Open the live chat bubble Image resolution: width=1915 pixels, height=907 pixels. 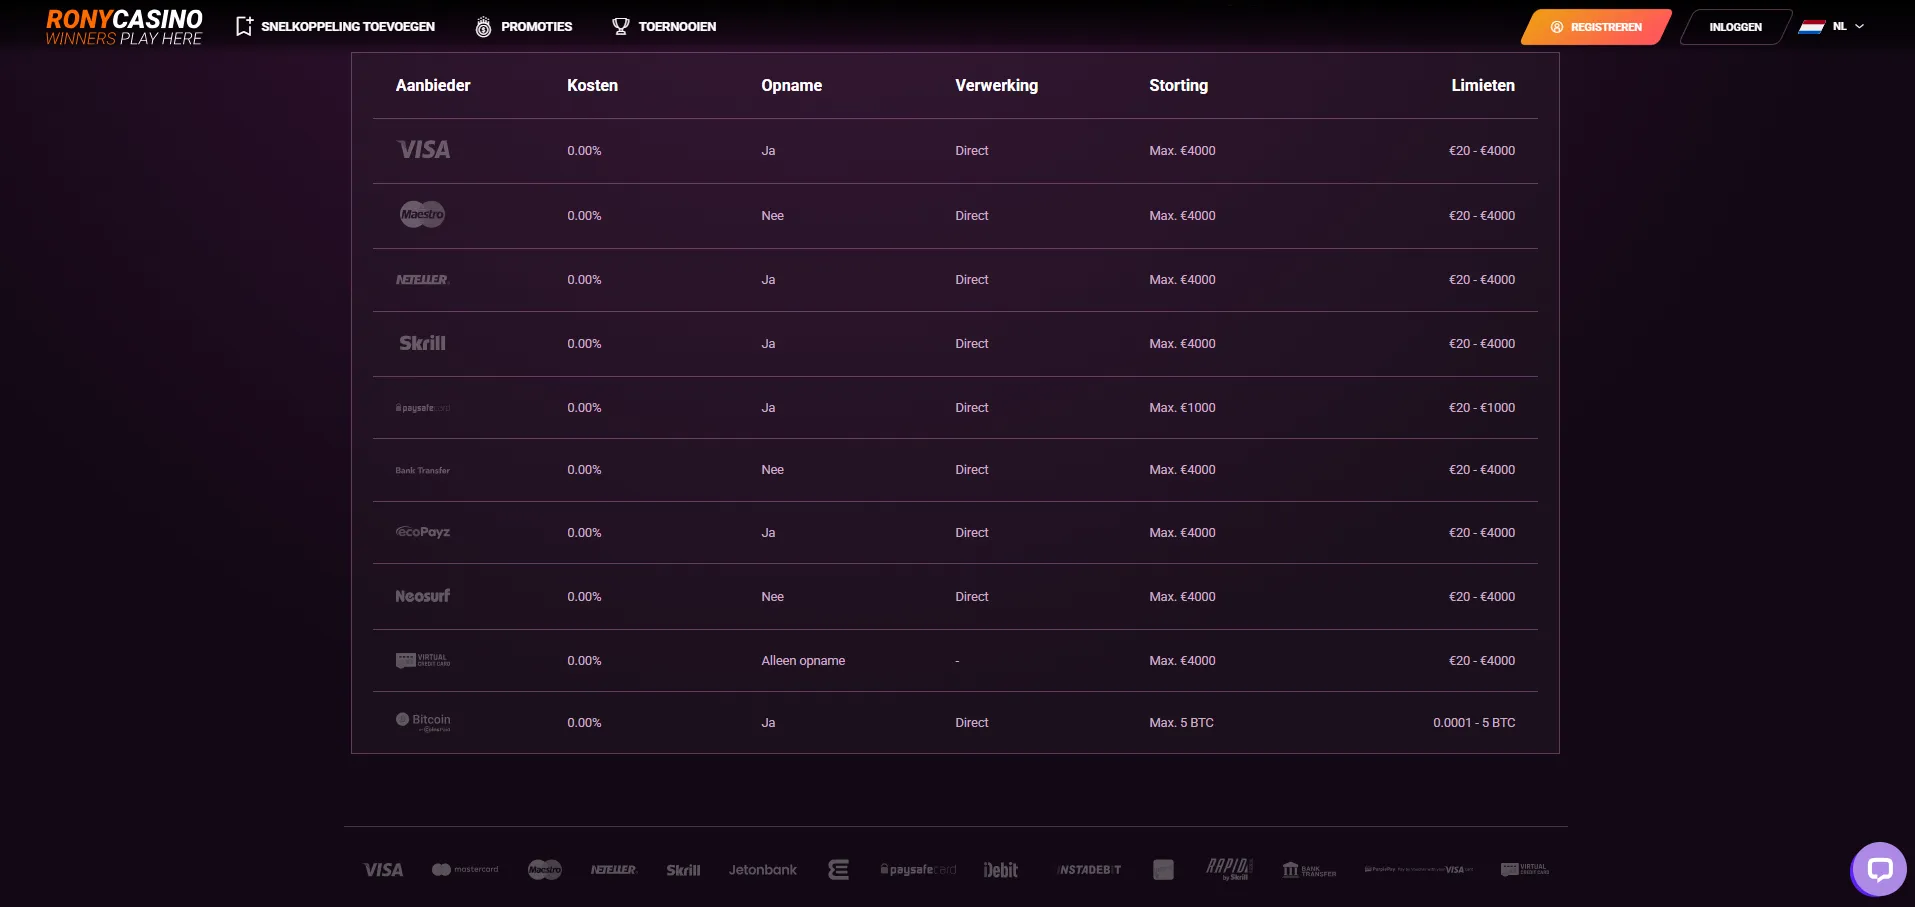(1880, 869)
